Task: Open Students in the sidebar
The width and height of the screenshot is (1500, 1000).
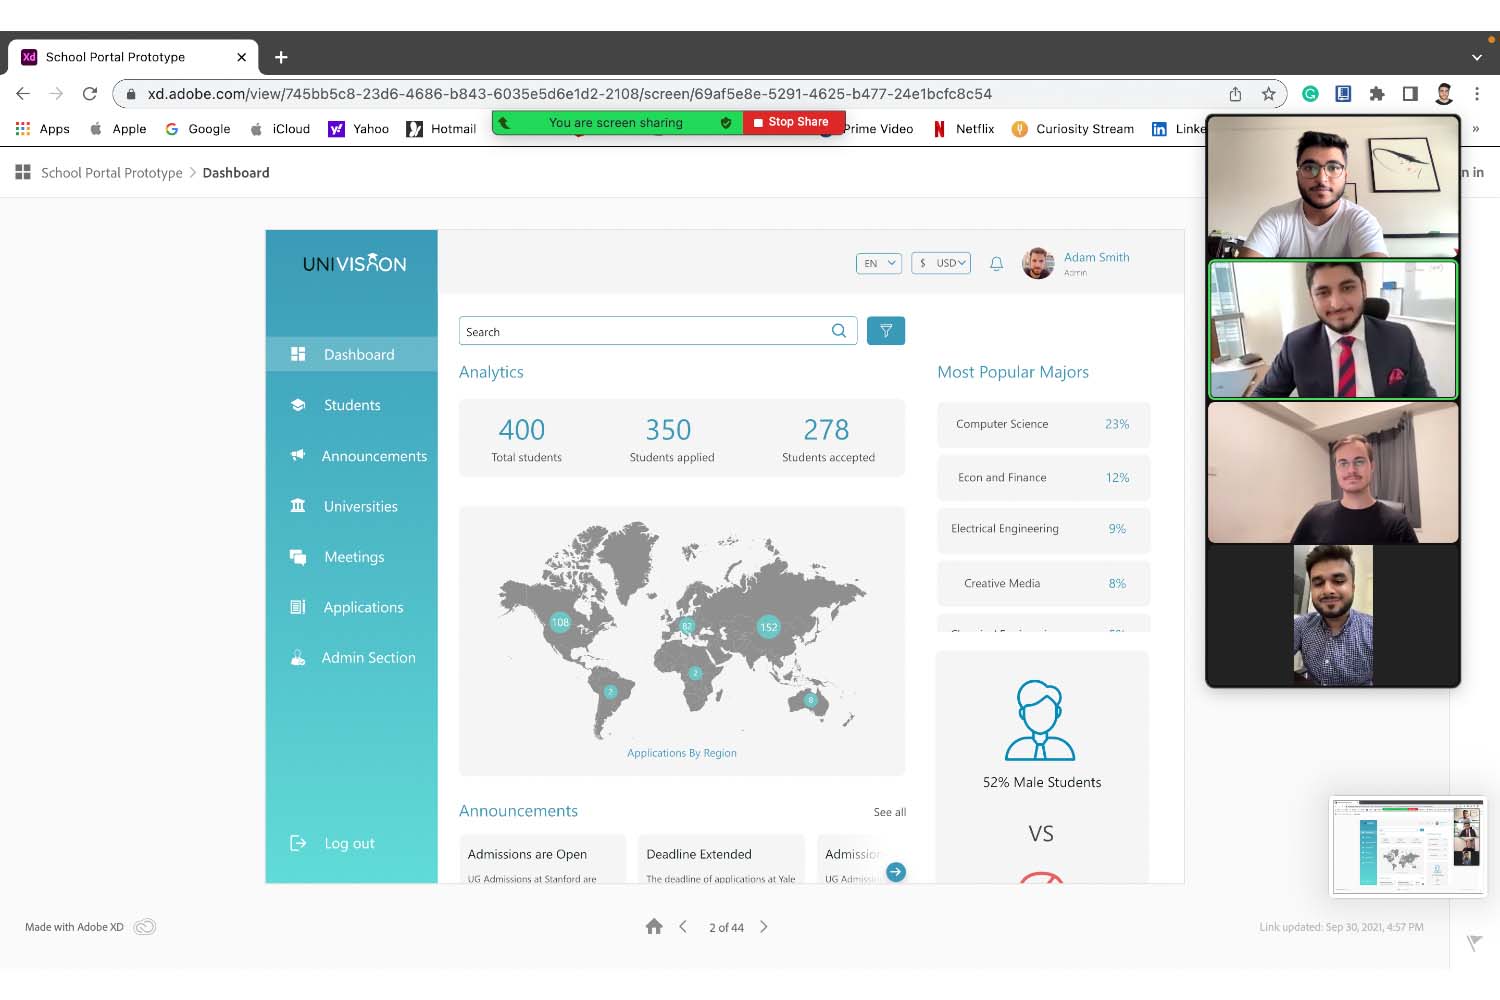Action: click(351, 405)
